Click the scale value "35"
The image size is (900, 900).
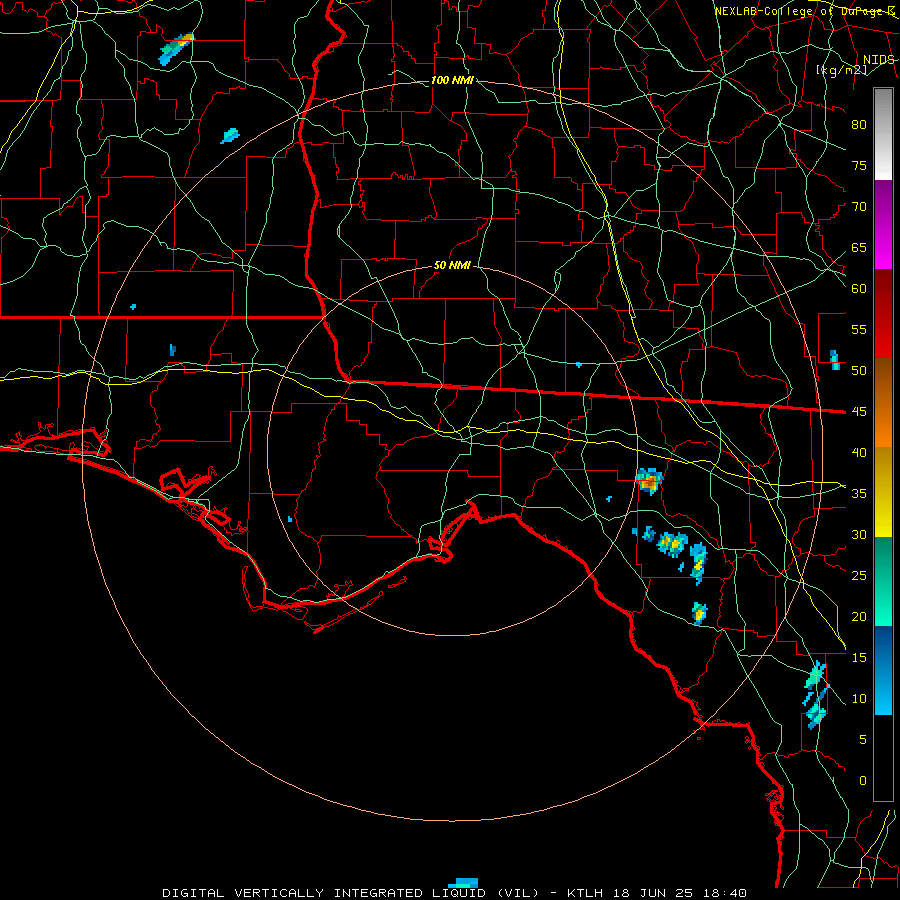click(x=859, y=494)
